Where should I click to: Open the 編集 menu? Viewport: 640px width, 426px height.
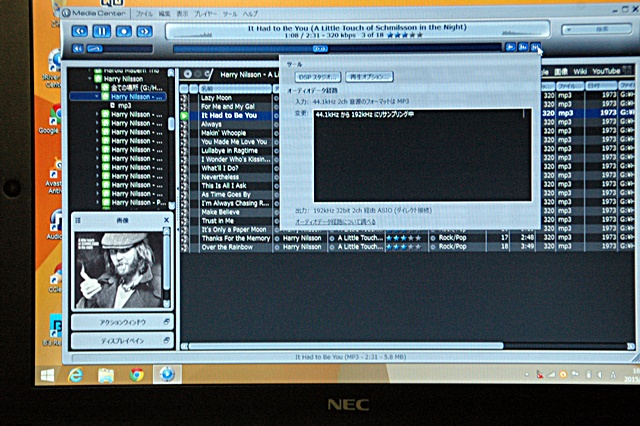click(x=164, y=13)
